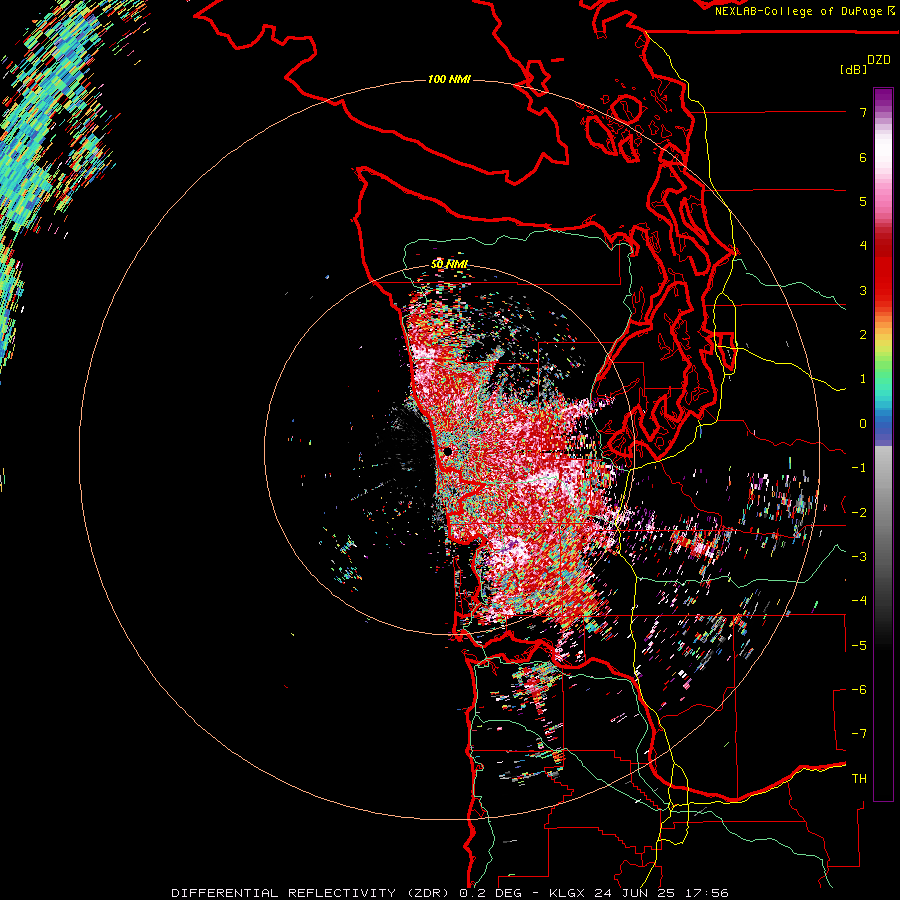900x900 pixels.
Task: Click the color scale value 1
Action: 863,379
